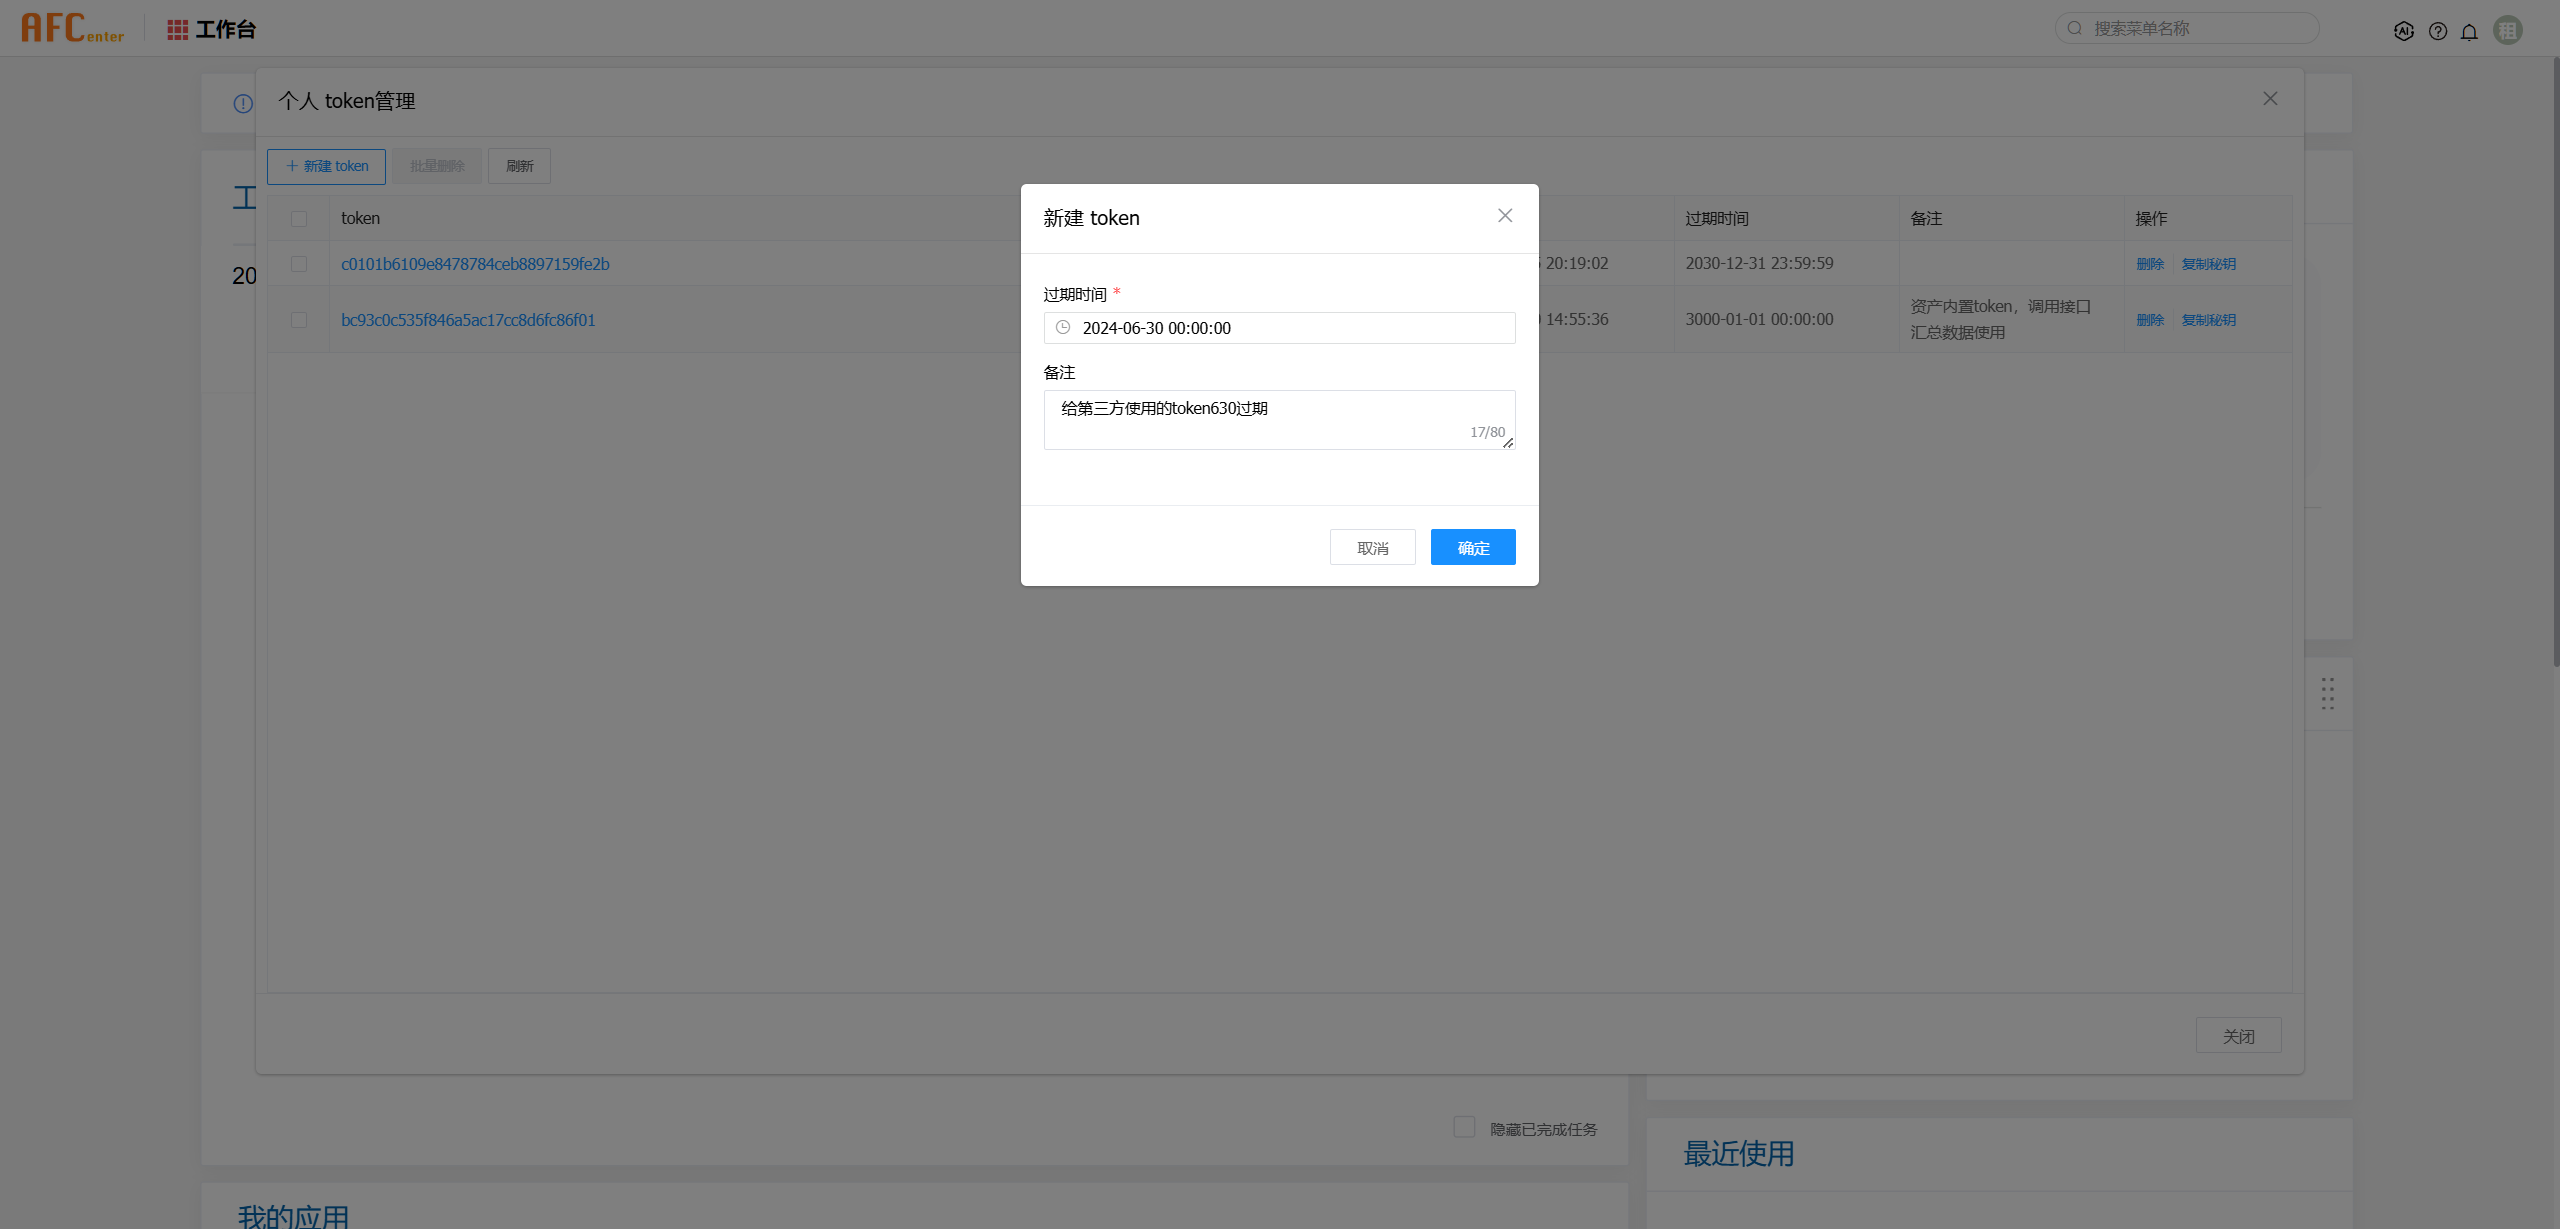
Task: Click the 新建 token button
Action: pos(326,166)
